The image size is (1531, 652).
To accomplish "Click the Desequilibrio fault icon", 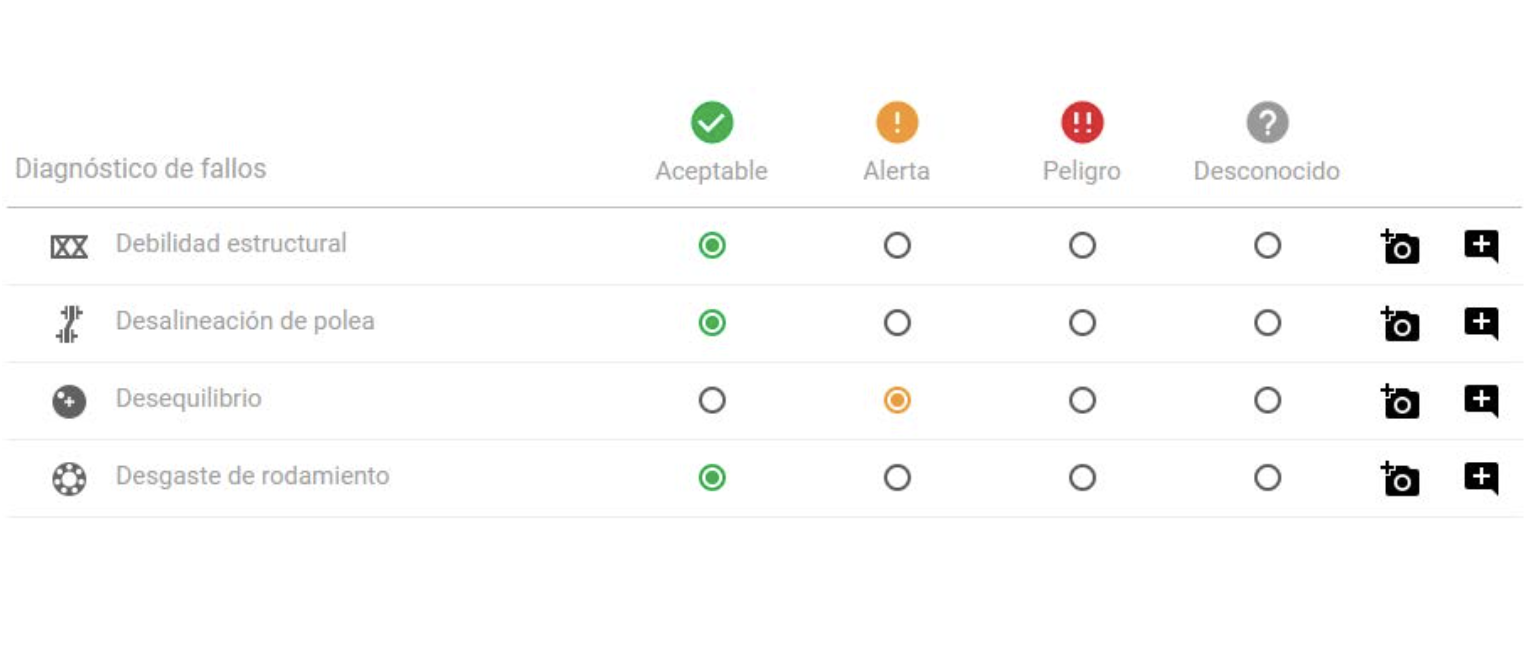I will pyautogui.click(x=69, y=402).
